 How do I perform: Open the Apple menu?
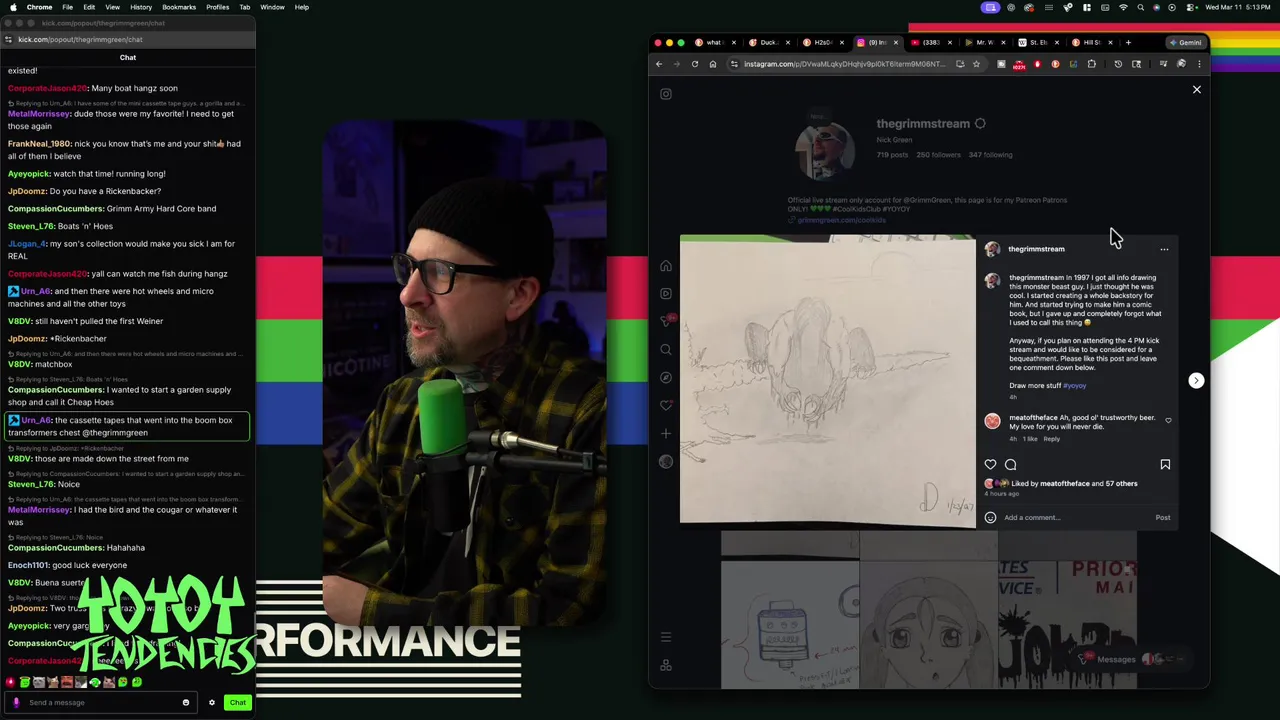(14, 7)
